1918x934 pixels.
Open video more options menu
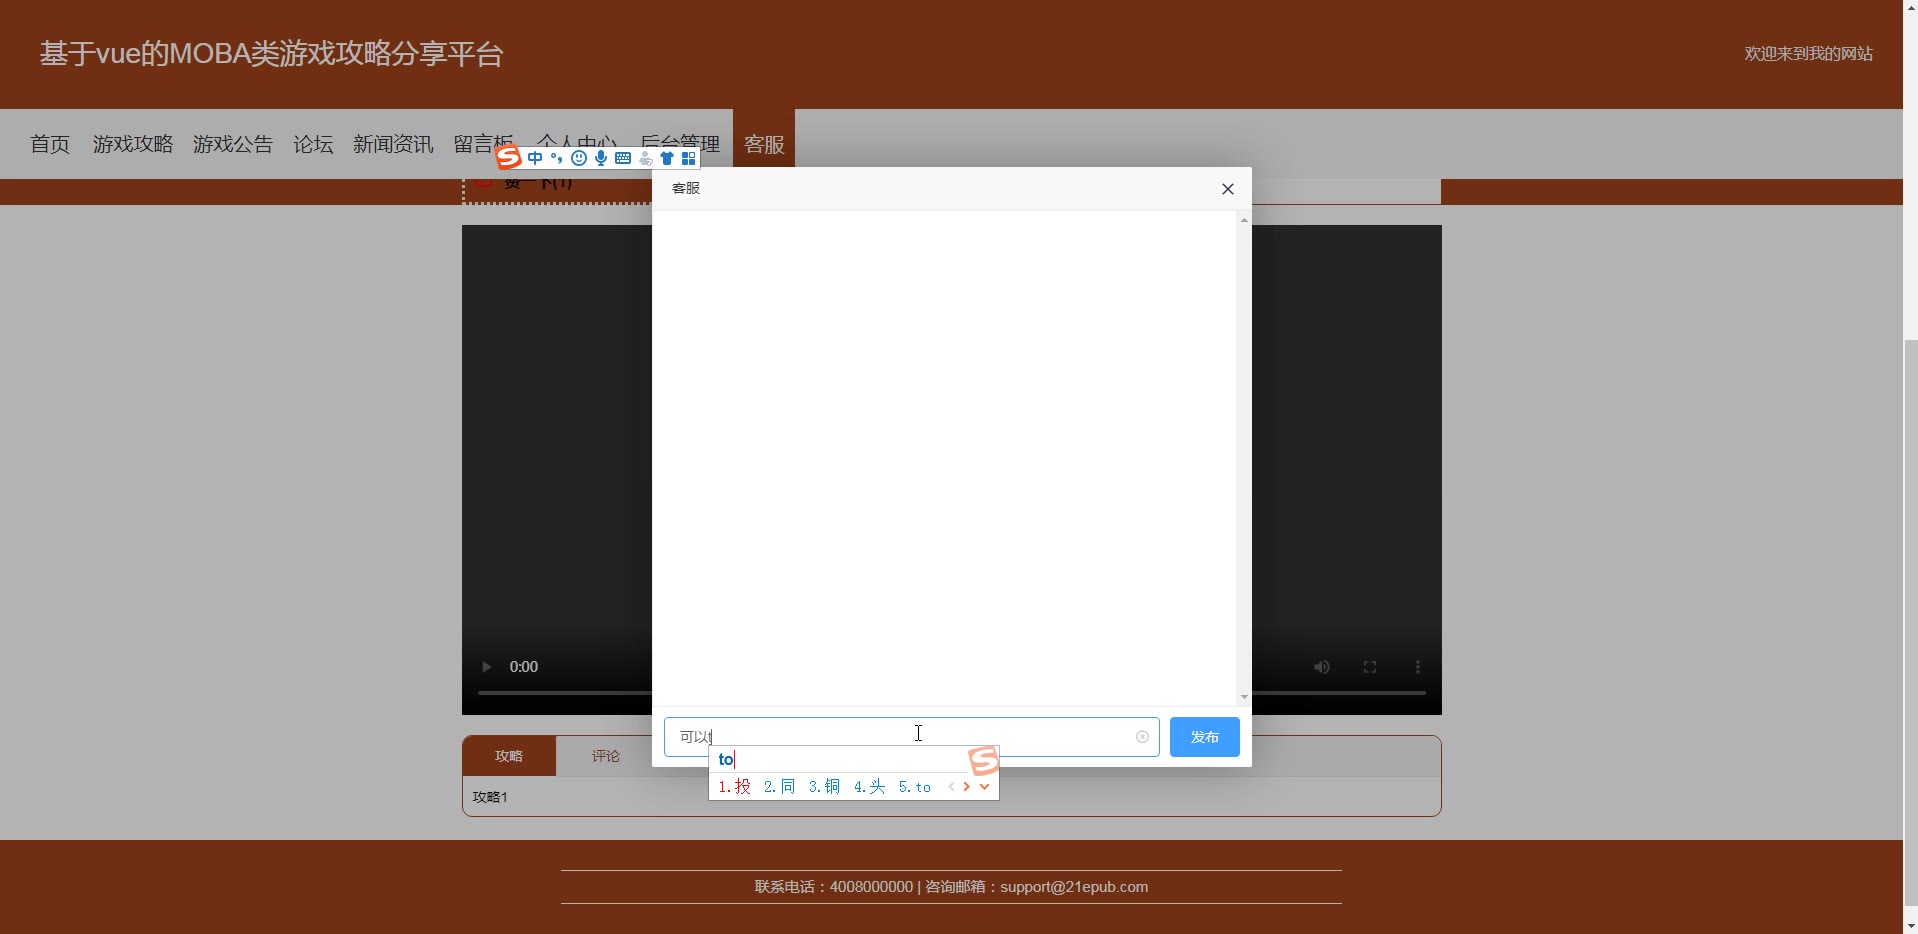coord(1417,667)
